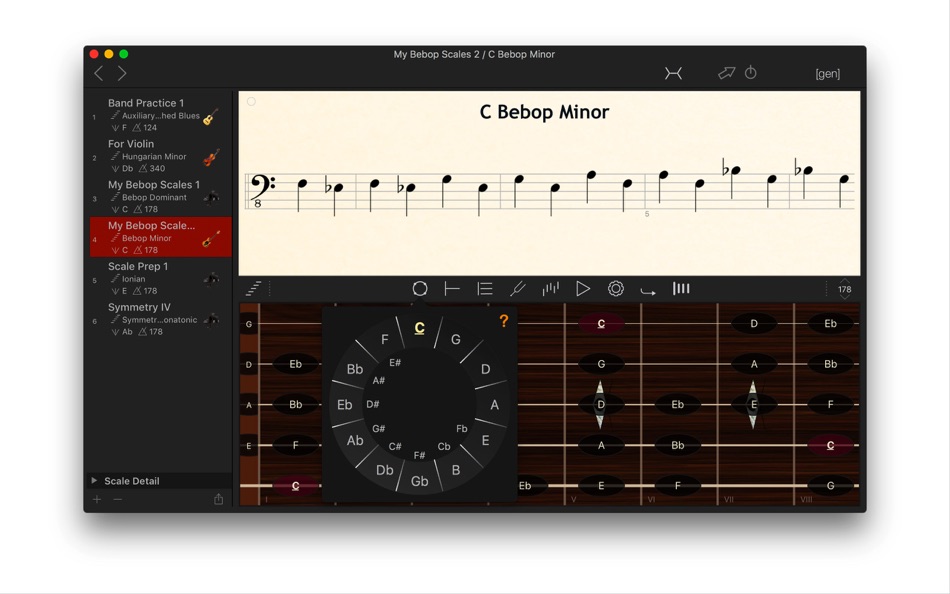Click the violin icon on For Violin
The width and height of the screenshot is (950, 594).
(211, 158)
